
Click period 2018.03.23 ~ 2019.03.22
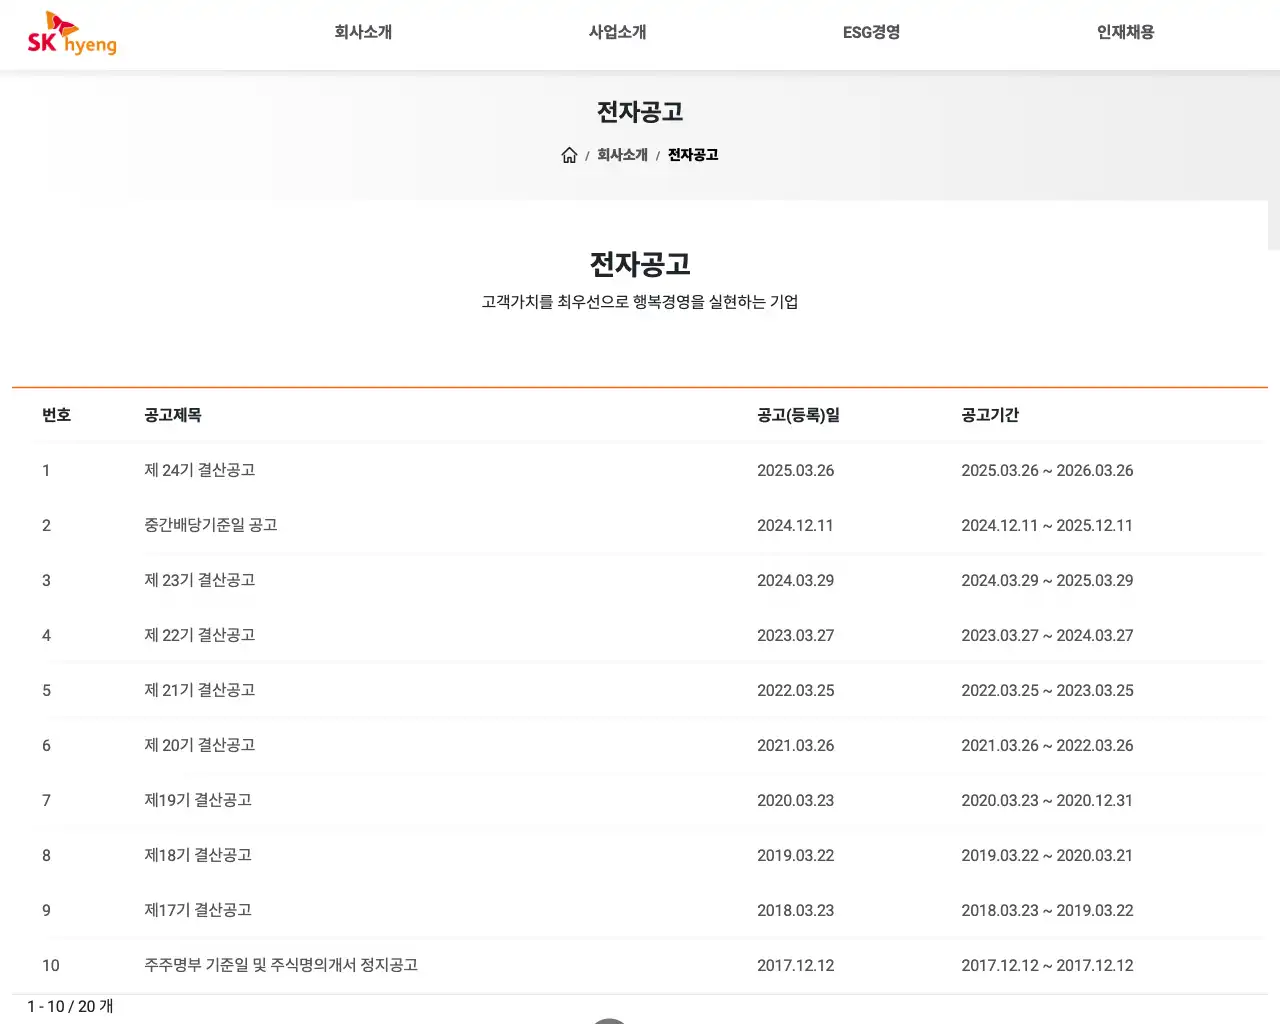click(1047, 910)
